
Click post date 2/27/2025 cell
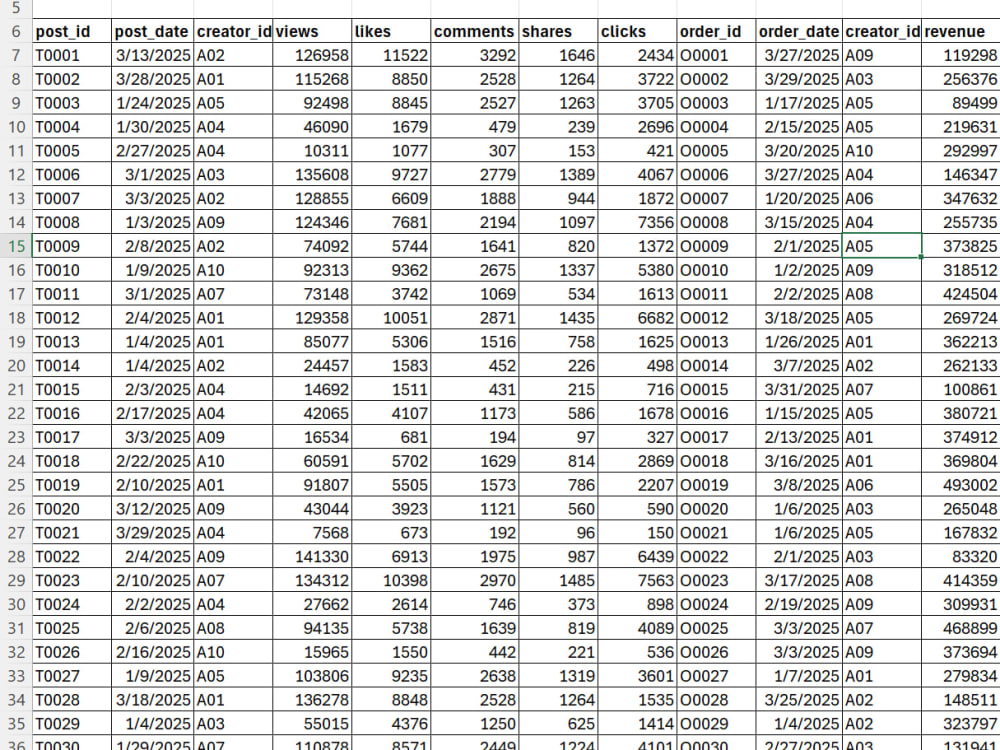pyautogui.click(x=152, y=151)
